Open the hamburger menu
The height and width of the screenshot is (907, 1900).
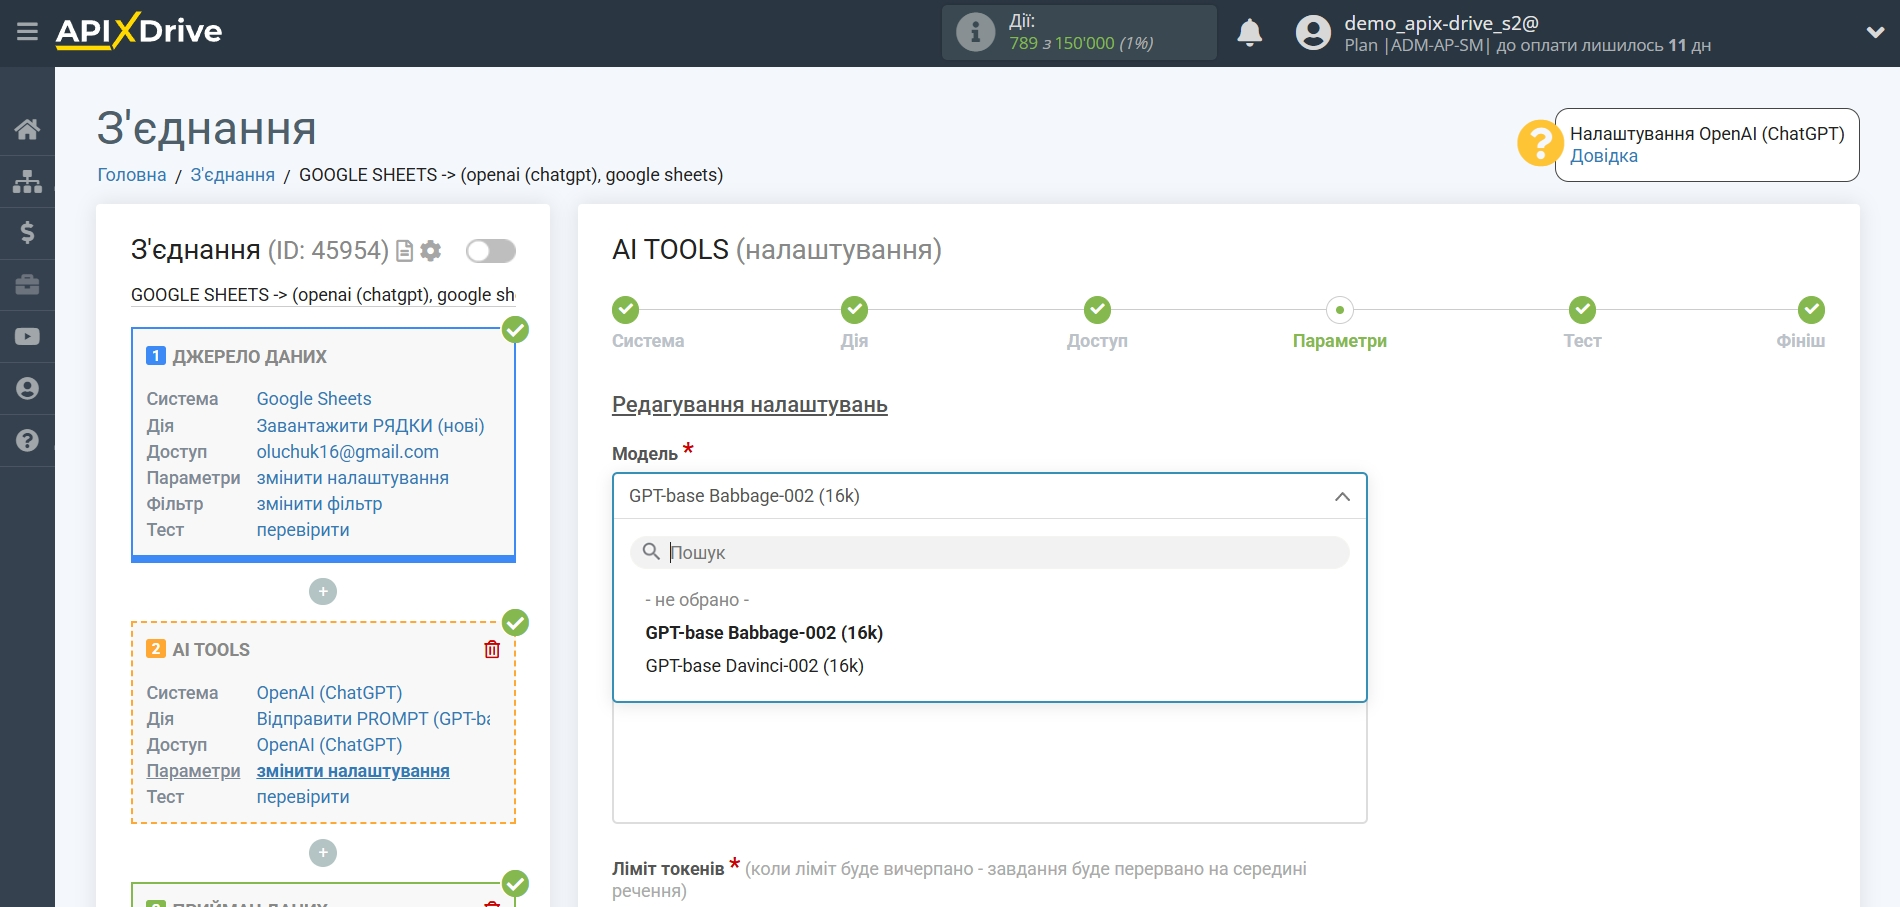click(27, 32)
